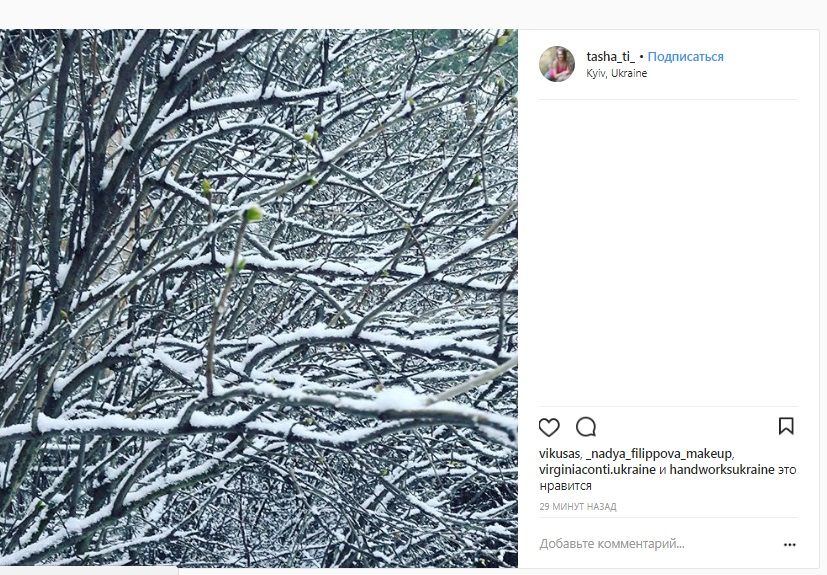This screenshot has width=827, height=575.
Task: Click the bullet separator before Подписаться
Action: pyautogui.click(x=641, y=57)
